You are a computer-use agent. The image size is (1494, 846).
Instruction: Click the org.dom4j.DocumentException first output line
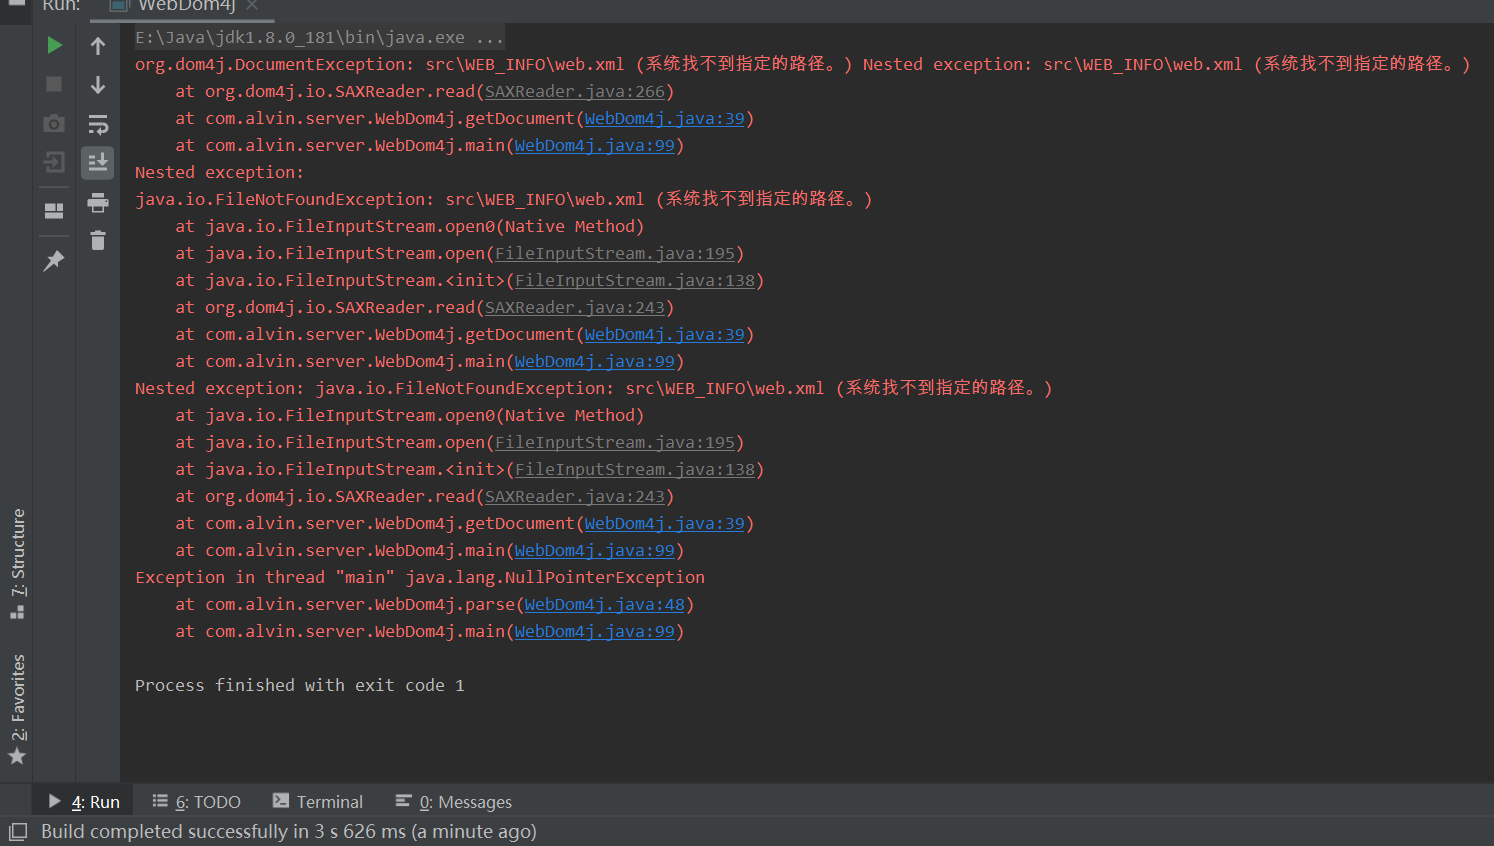click(x=803, y=64)
